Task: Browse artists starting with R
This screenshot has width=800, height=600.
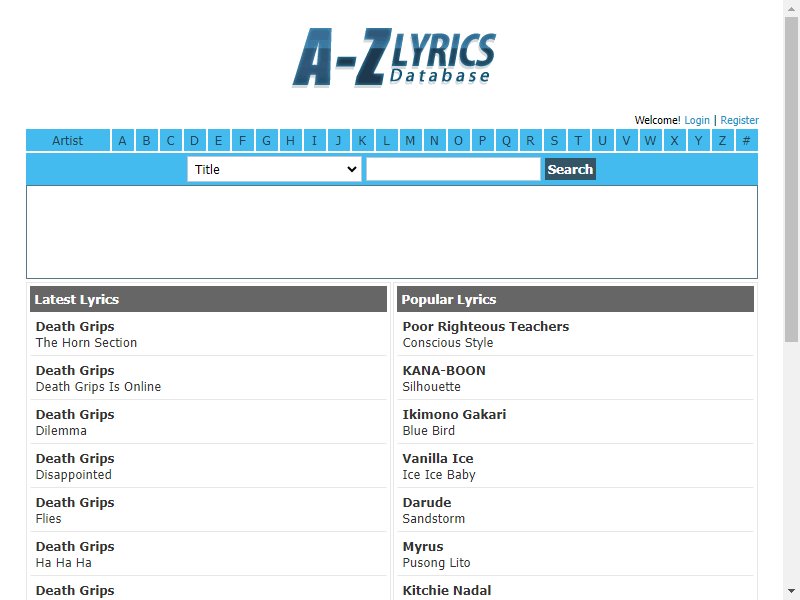Action: click(530, 141)
